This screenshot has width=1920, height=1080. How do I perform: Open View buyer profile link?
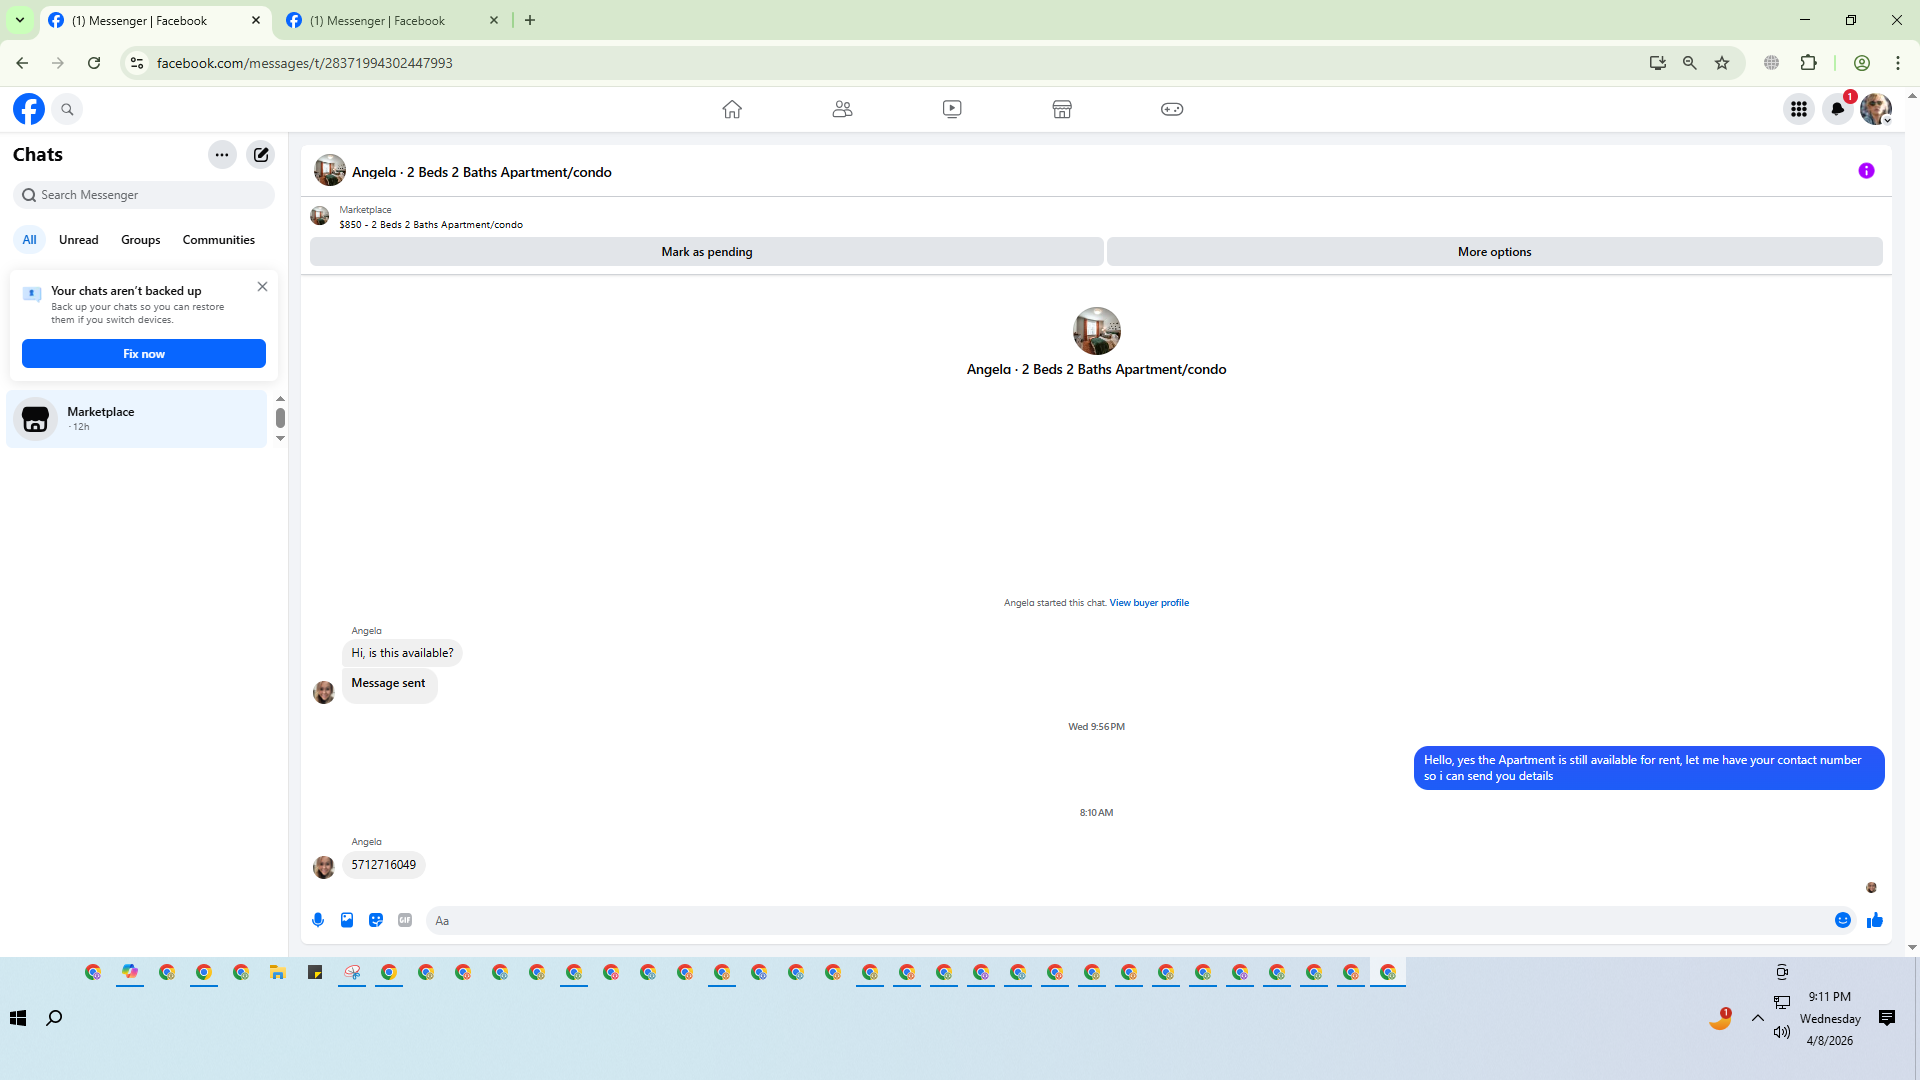tap(1149, 603)
